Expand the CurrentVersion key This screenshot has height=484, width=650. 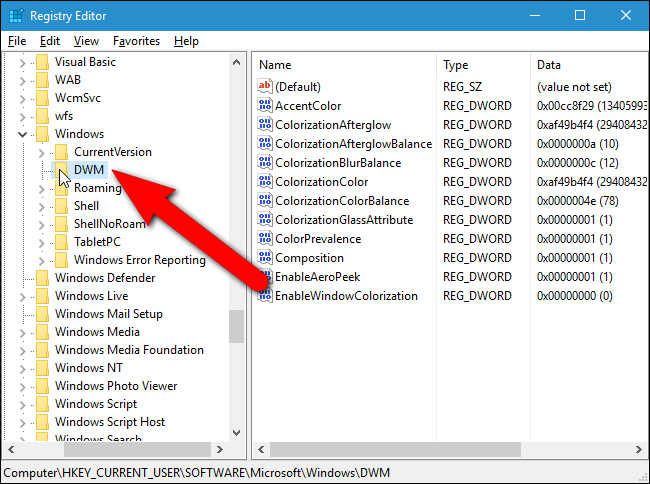(x=41, y=153)
